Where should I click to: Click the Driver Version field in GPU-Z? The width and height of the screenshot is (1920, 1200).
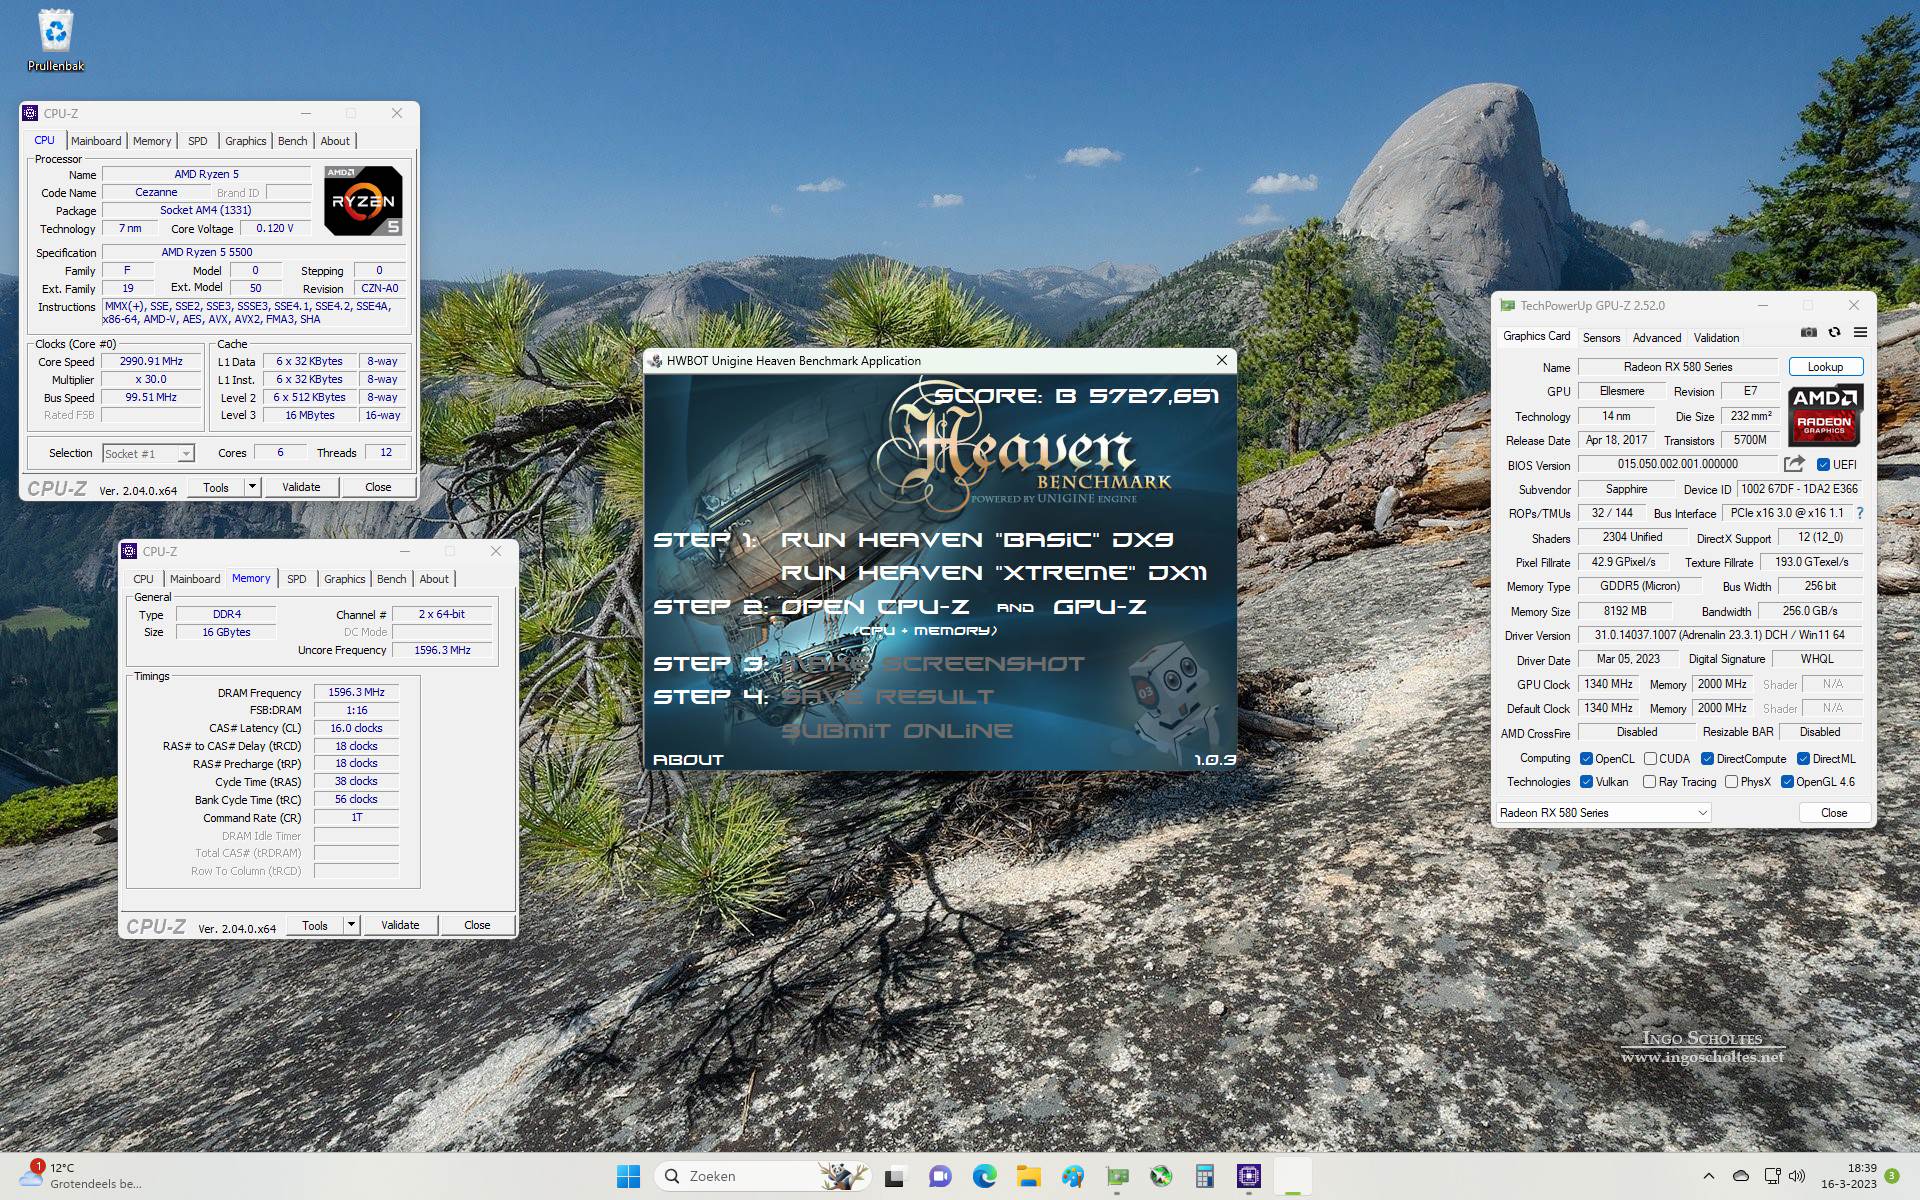pyautogui.click(x=1720, y=635)
